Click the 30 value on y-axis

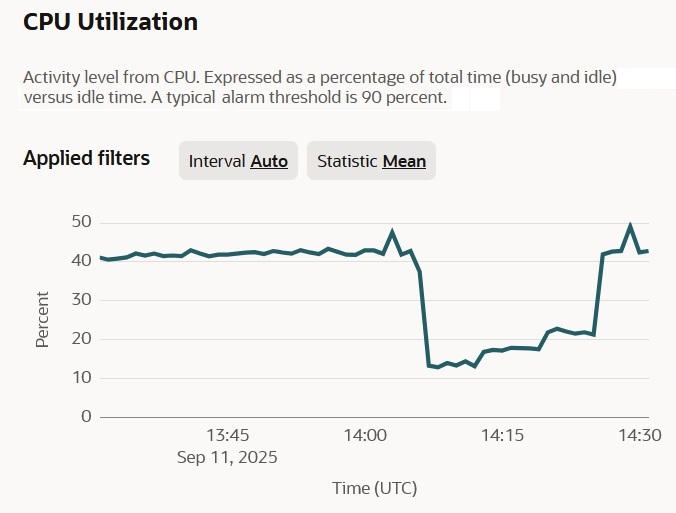click(x=81, y=299)
